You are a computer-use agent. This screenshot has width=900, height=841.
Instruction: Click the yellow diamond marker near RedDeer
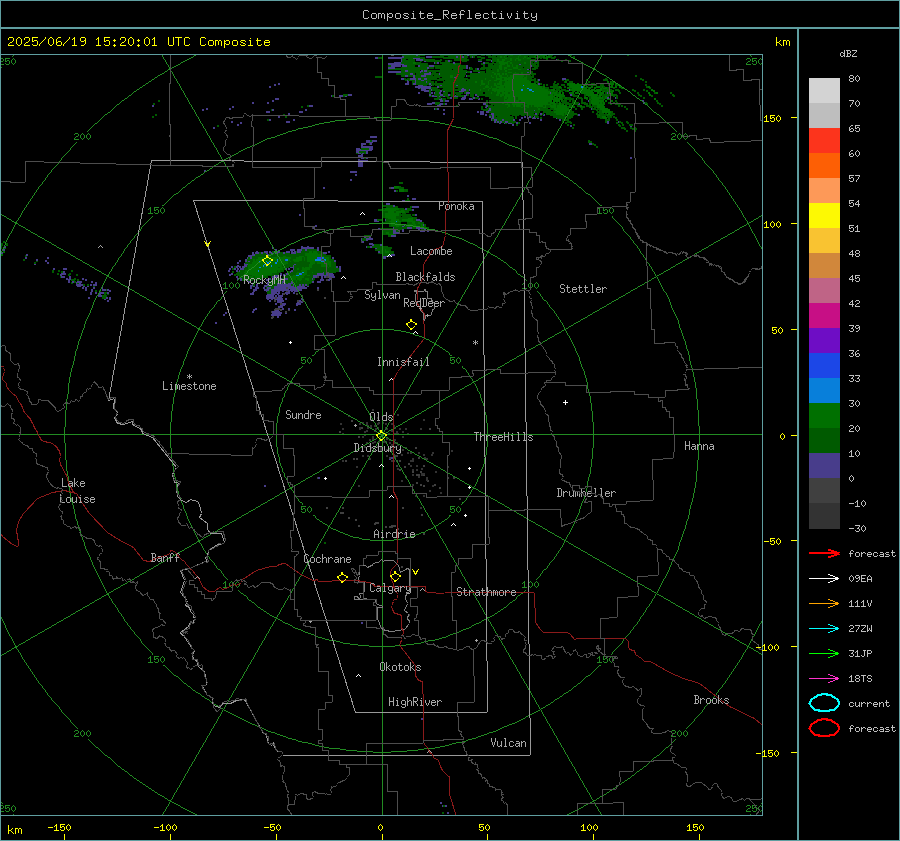[x=411, y=325]
